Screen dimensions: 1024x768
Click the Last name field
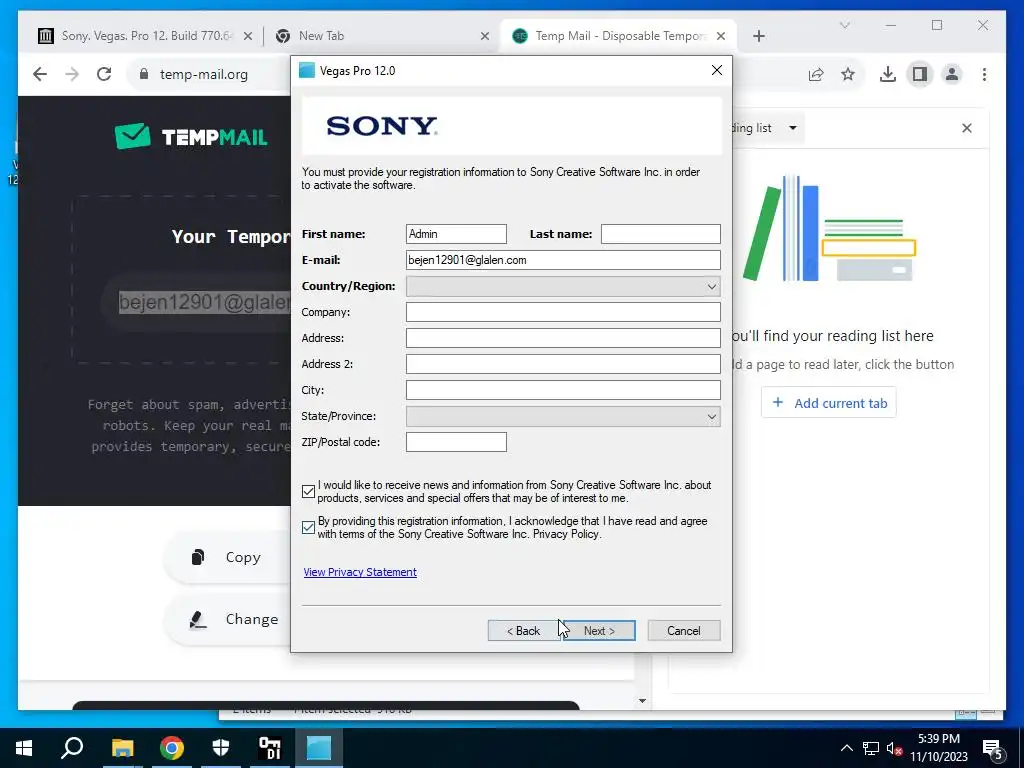pos(660,234)
